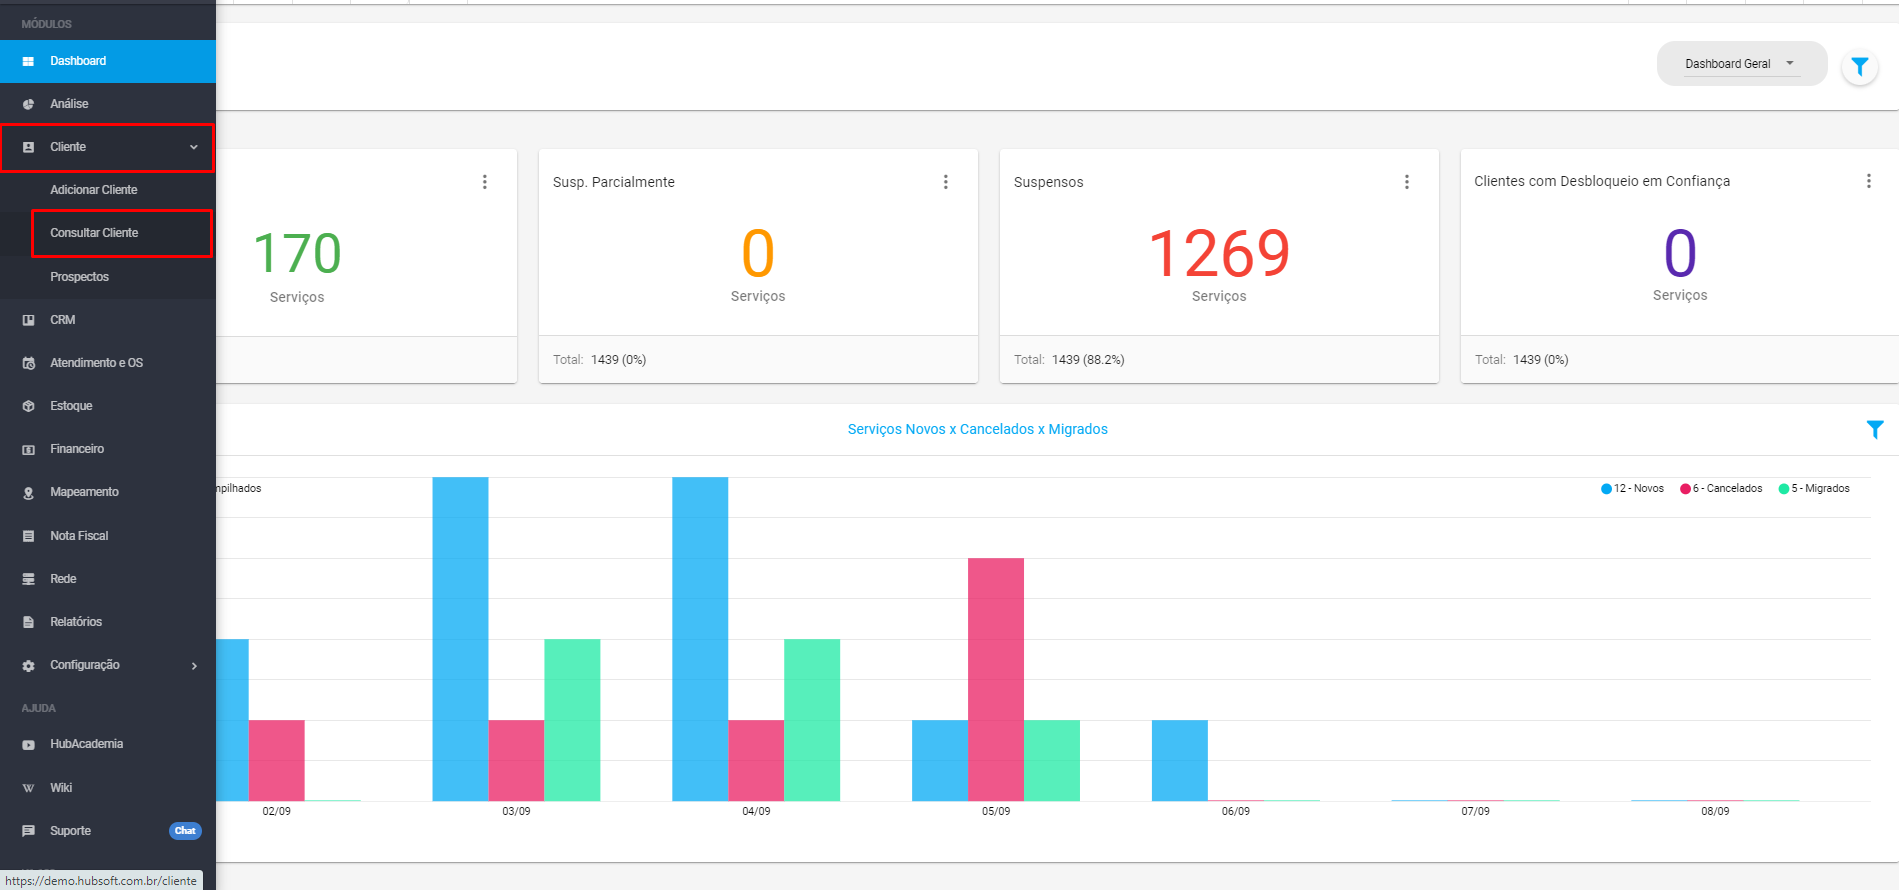Viewport: 1899px width, 890px height.
Task: Open the three-dot menu on Susp. Parcialmente card
Action: tap(946, 182)
